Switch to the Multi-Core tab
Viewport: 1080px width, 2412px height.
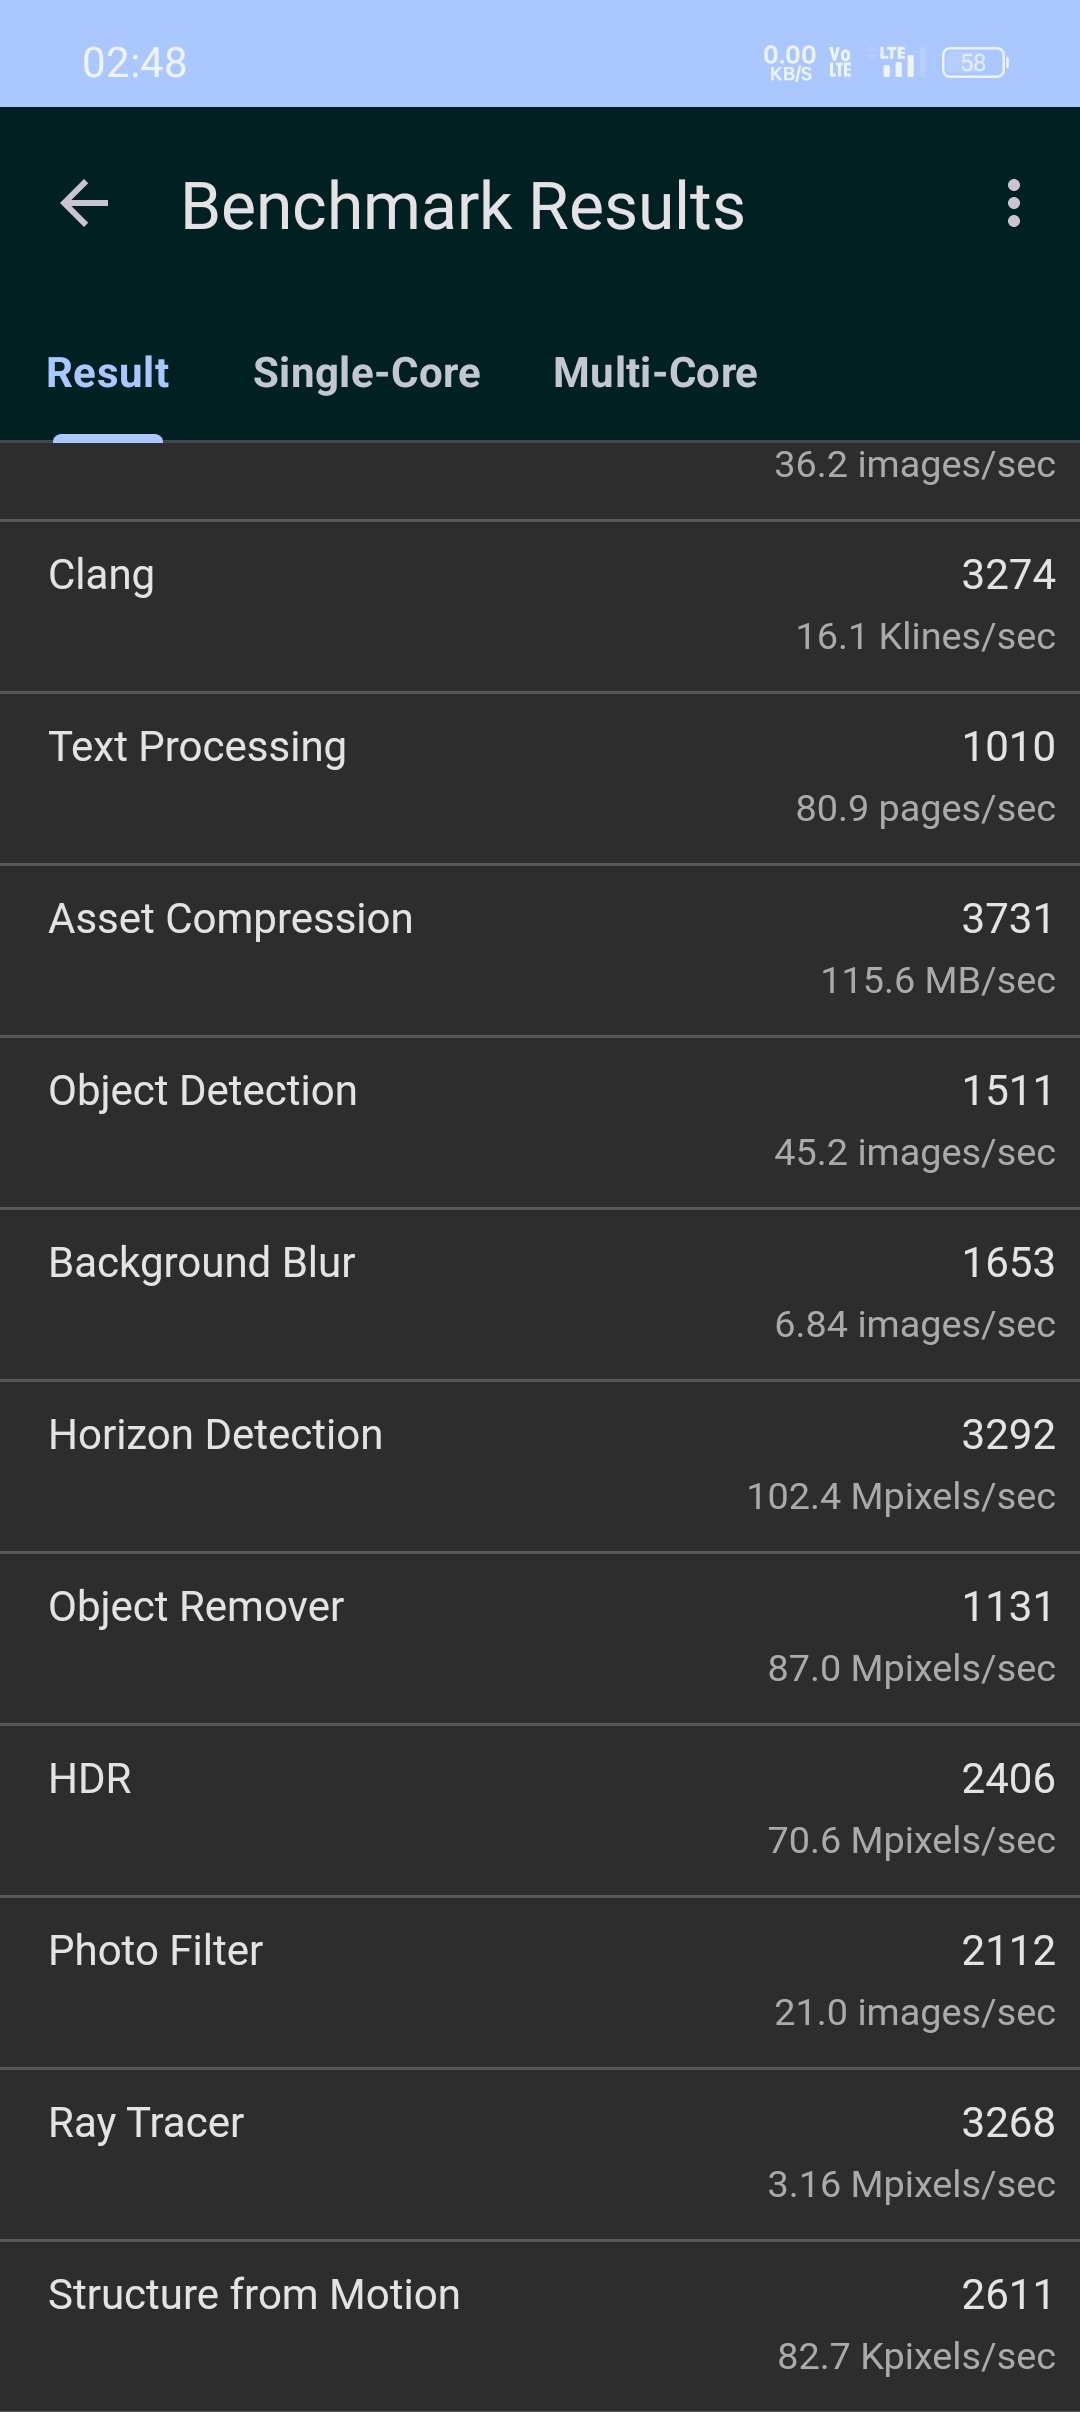click(x=655, y=373)
